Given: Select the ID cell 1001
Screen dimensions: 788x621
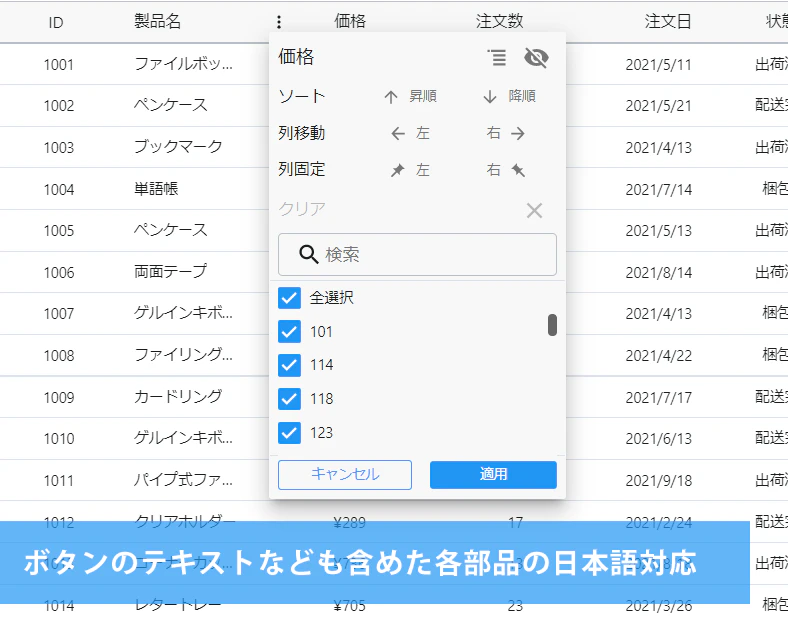Looking at the screenshot, I should point(59,65).
